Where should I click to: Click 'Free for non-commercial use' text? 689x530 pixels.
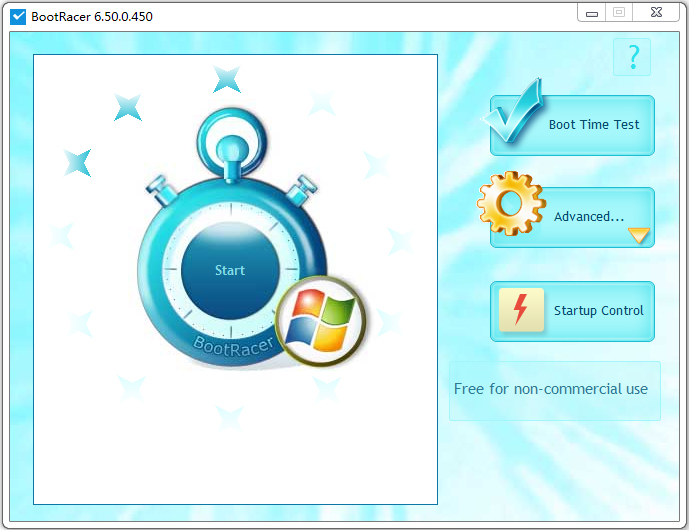coord(551,389)
